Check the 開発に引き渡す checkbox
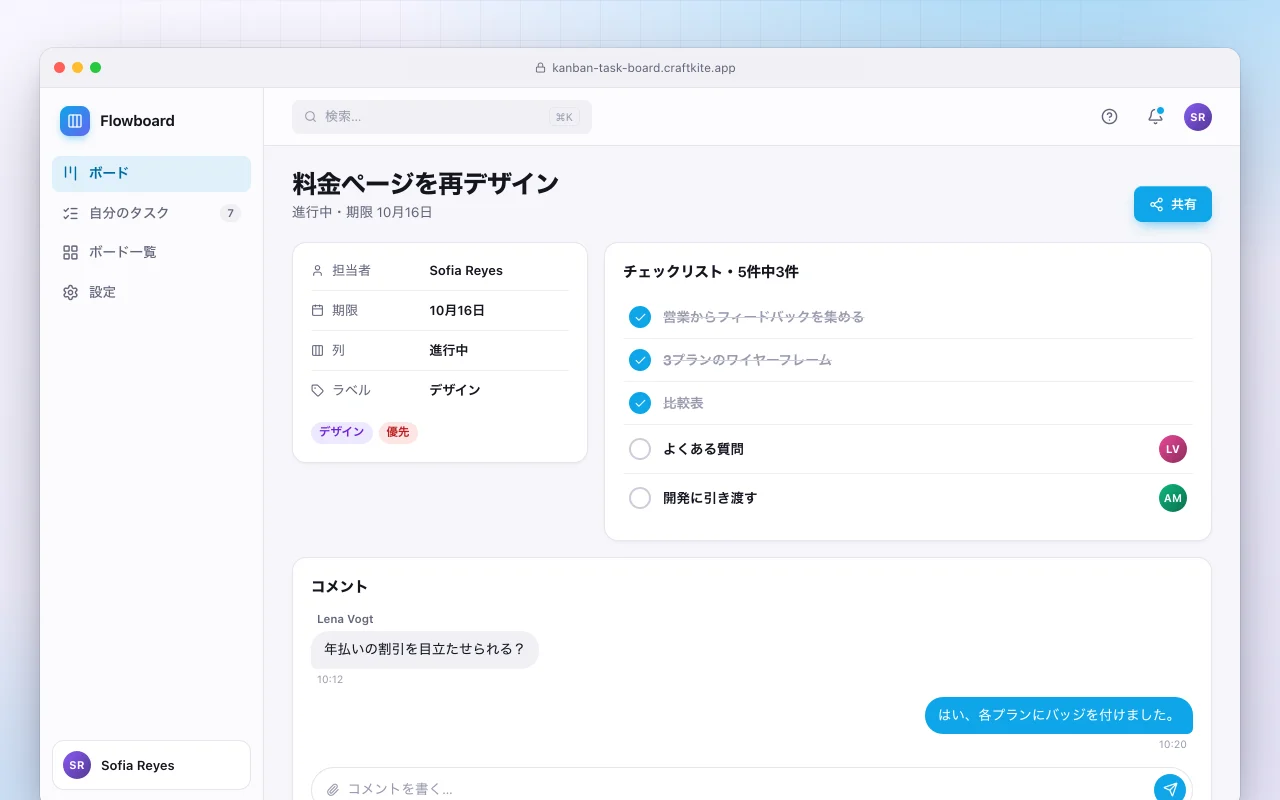 pos(640,498)
